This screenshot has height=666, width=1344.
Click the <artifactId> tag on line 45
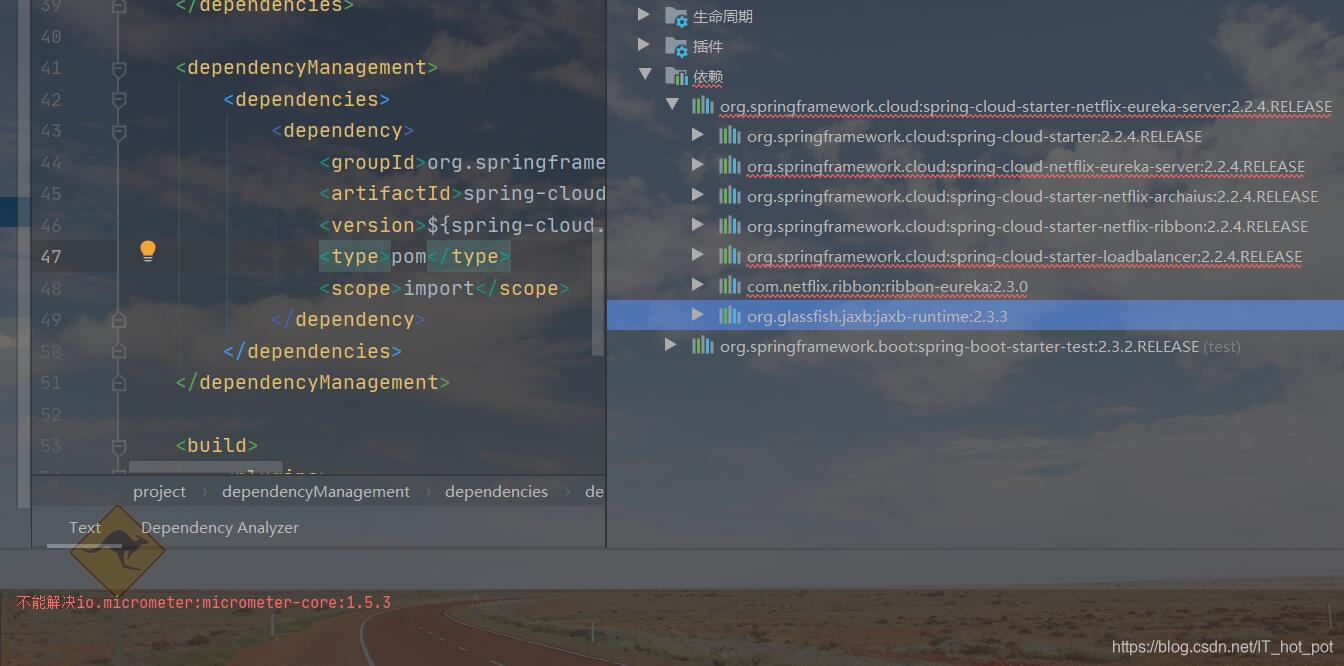[391, 194]
